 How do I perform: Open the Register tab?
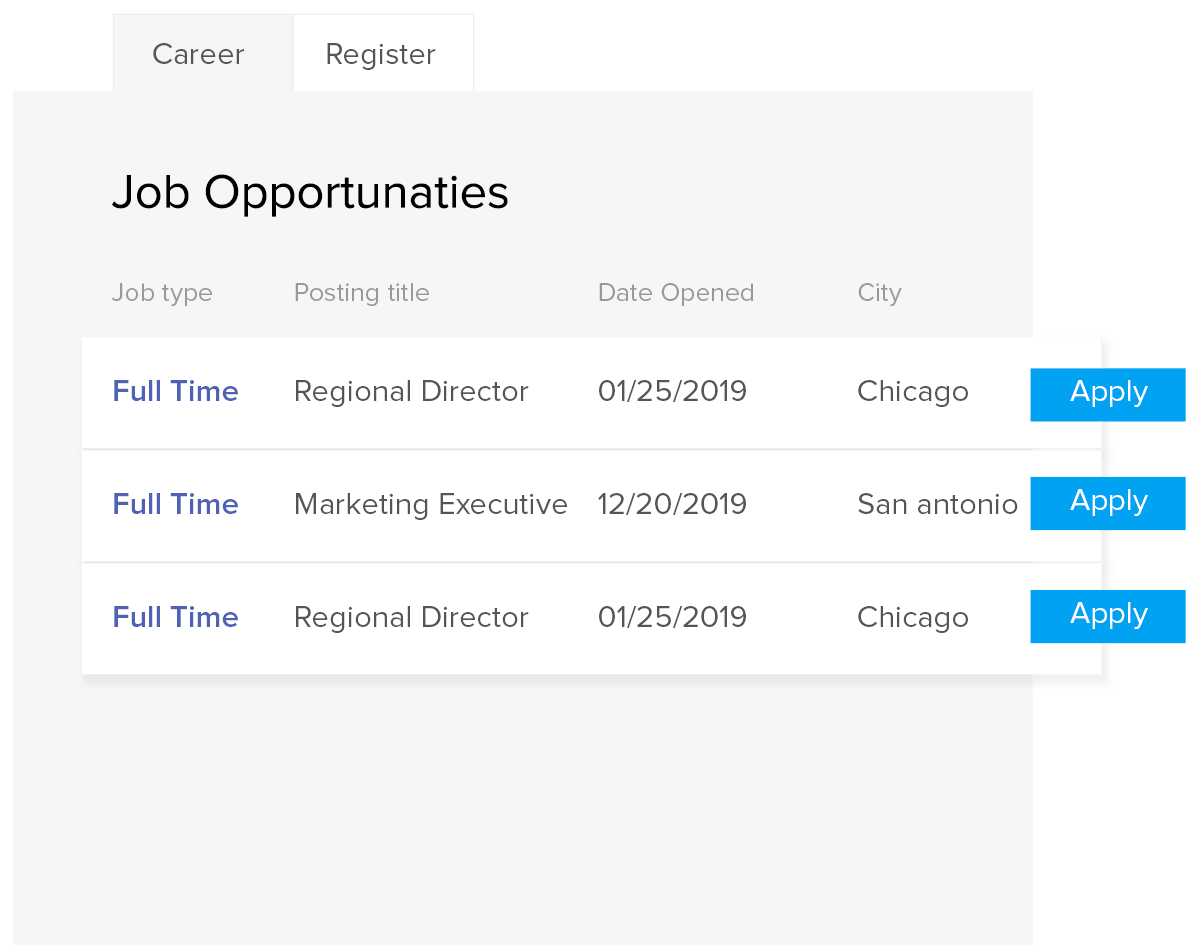point(381,54)
